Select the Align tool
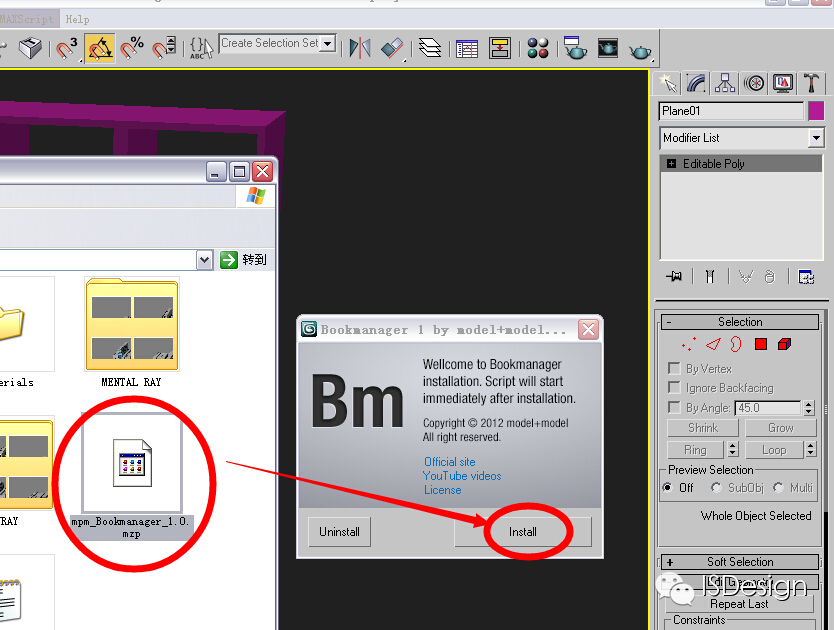Viewport: 834px width, 630px height. (x=393, y=48)
